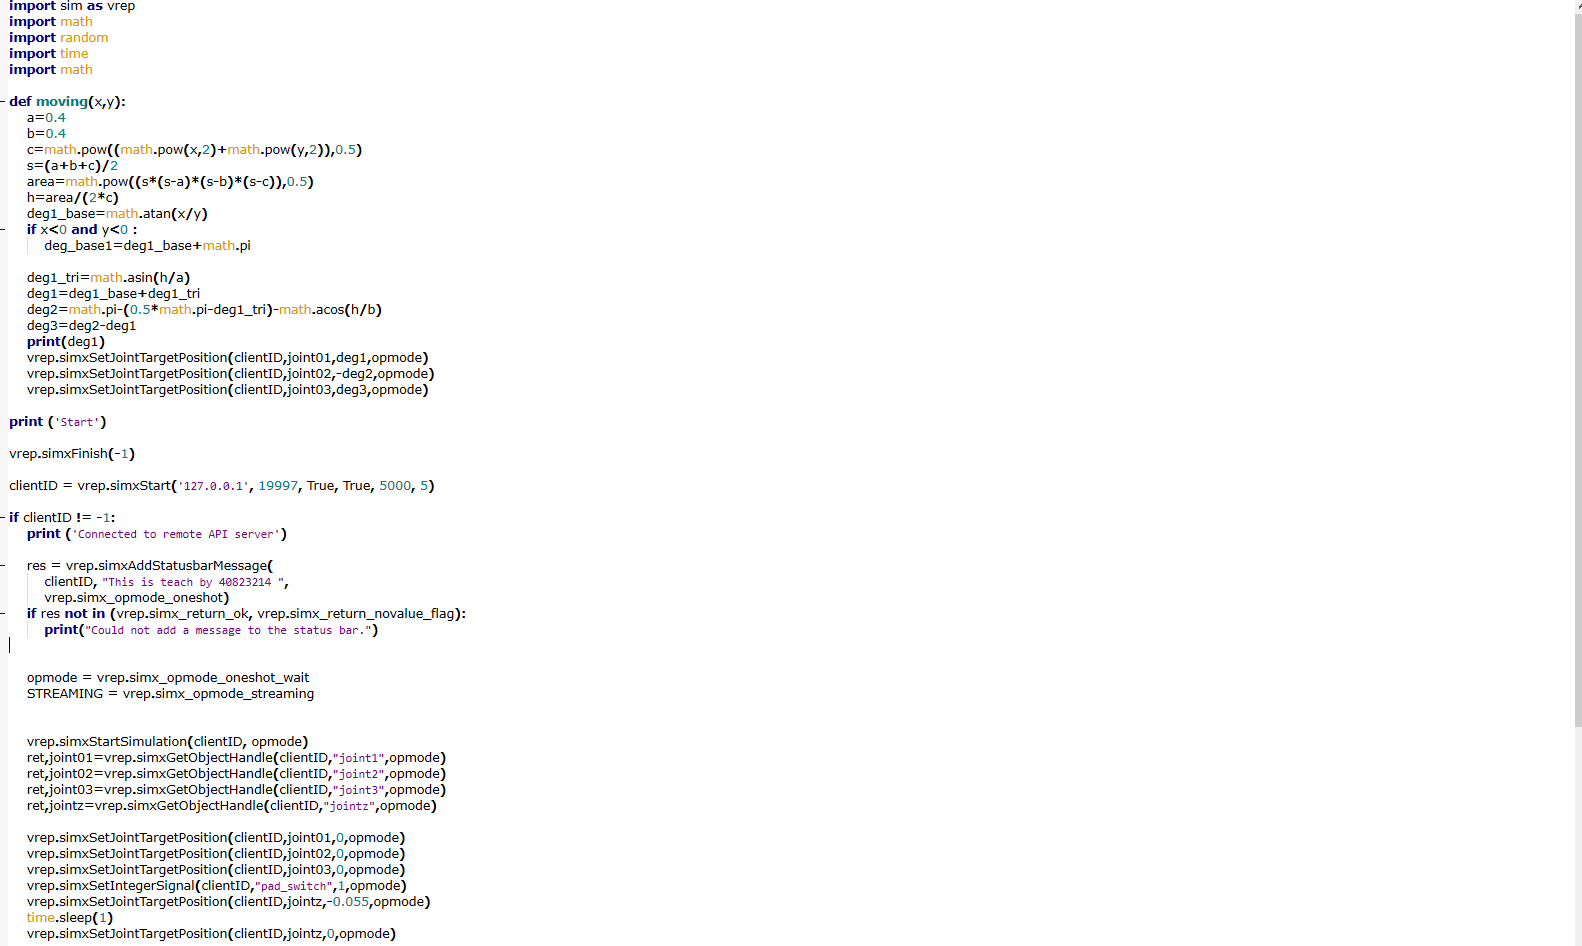Collapse the 'if clientID != -1:' fold marker

point(3,518)
